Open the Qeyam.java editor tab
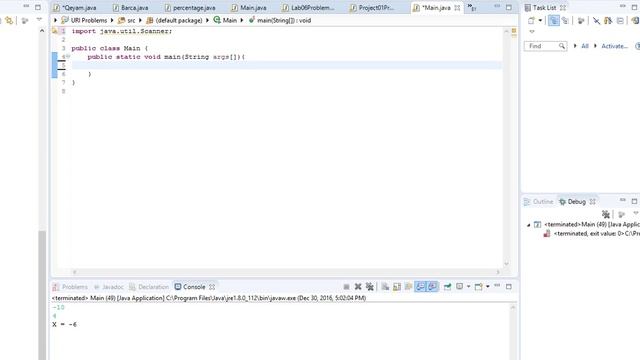The height and width of the screenshot is (360, 640). click(x=75, y=8)
